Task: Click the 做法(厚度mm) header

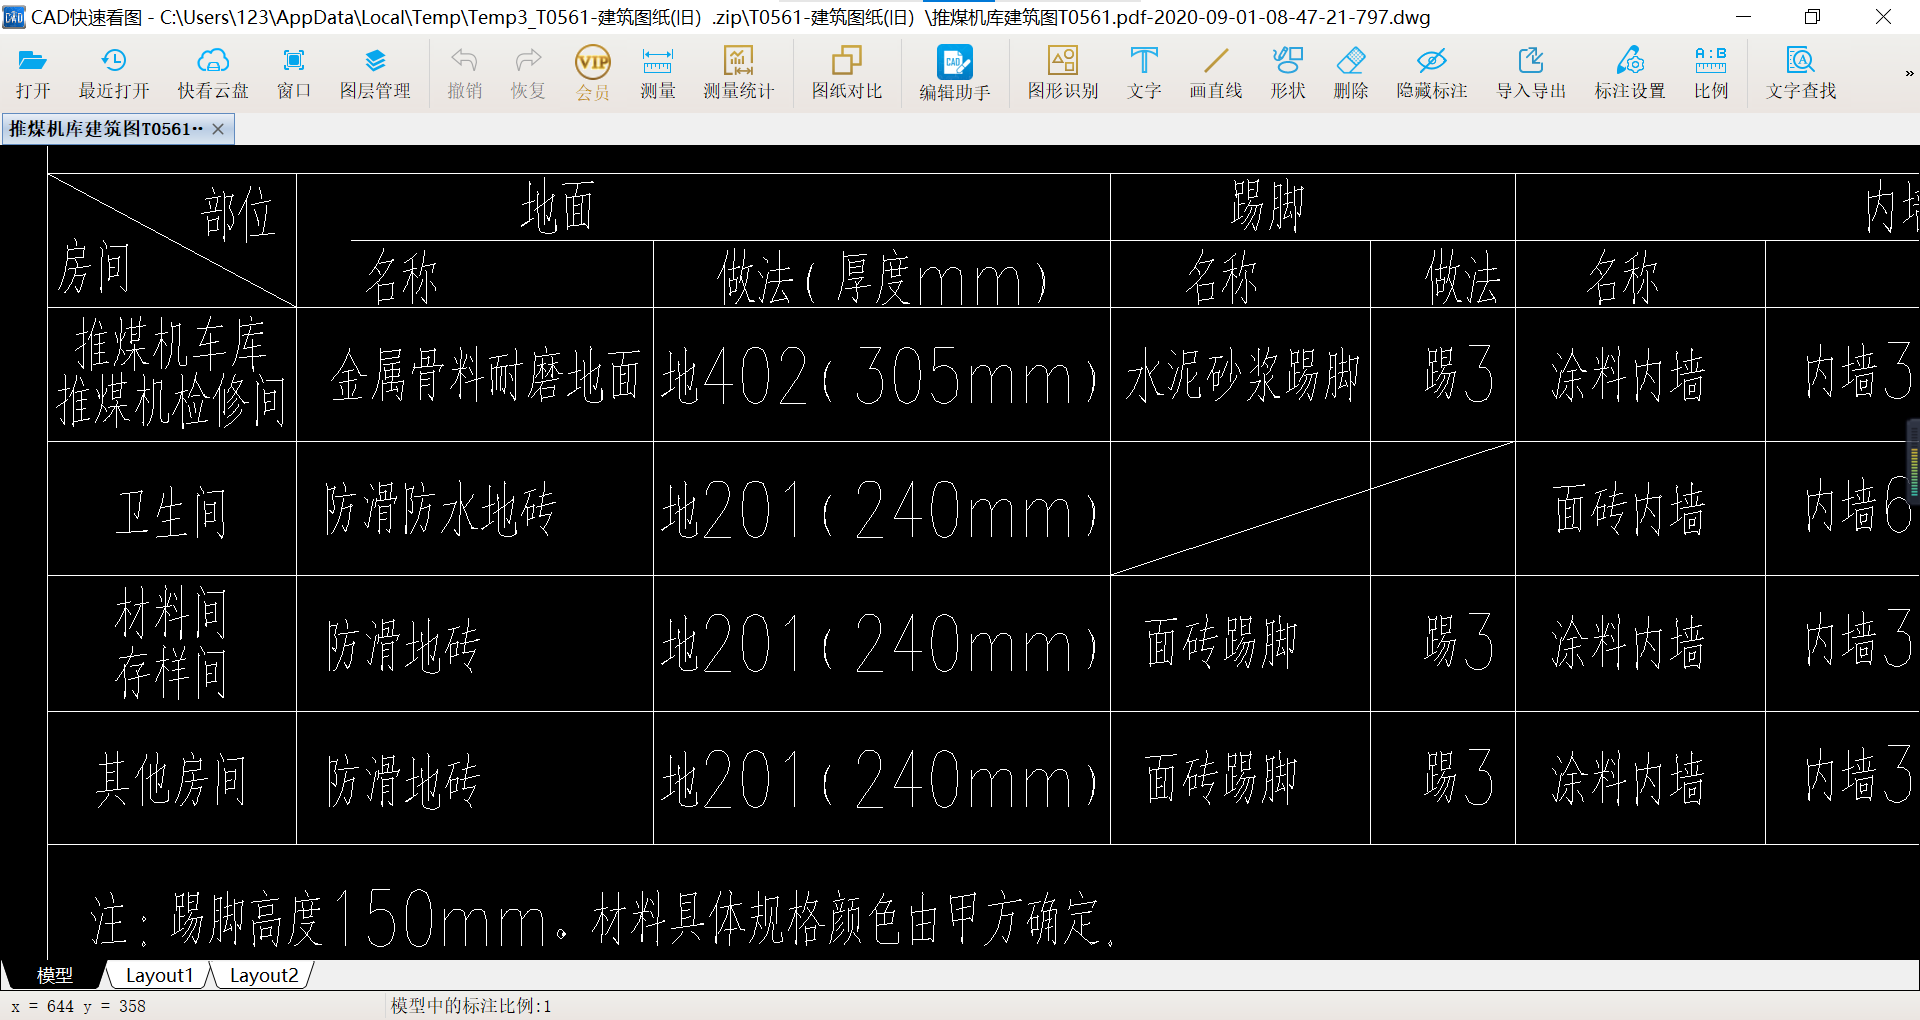Action: 882,277
